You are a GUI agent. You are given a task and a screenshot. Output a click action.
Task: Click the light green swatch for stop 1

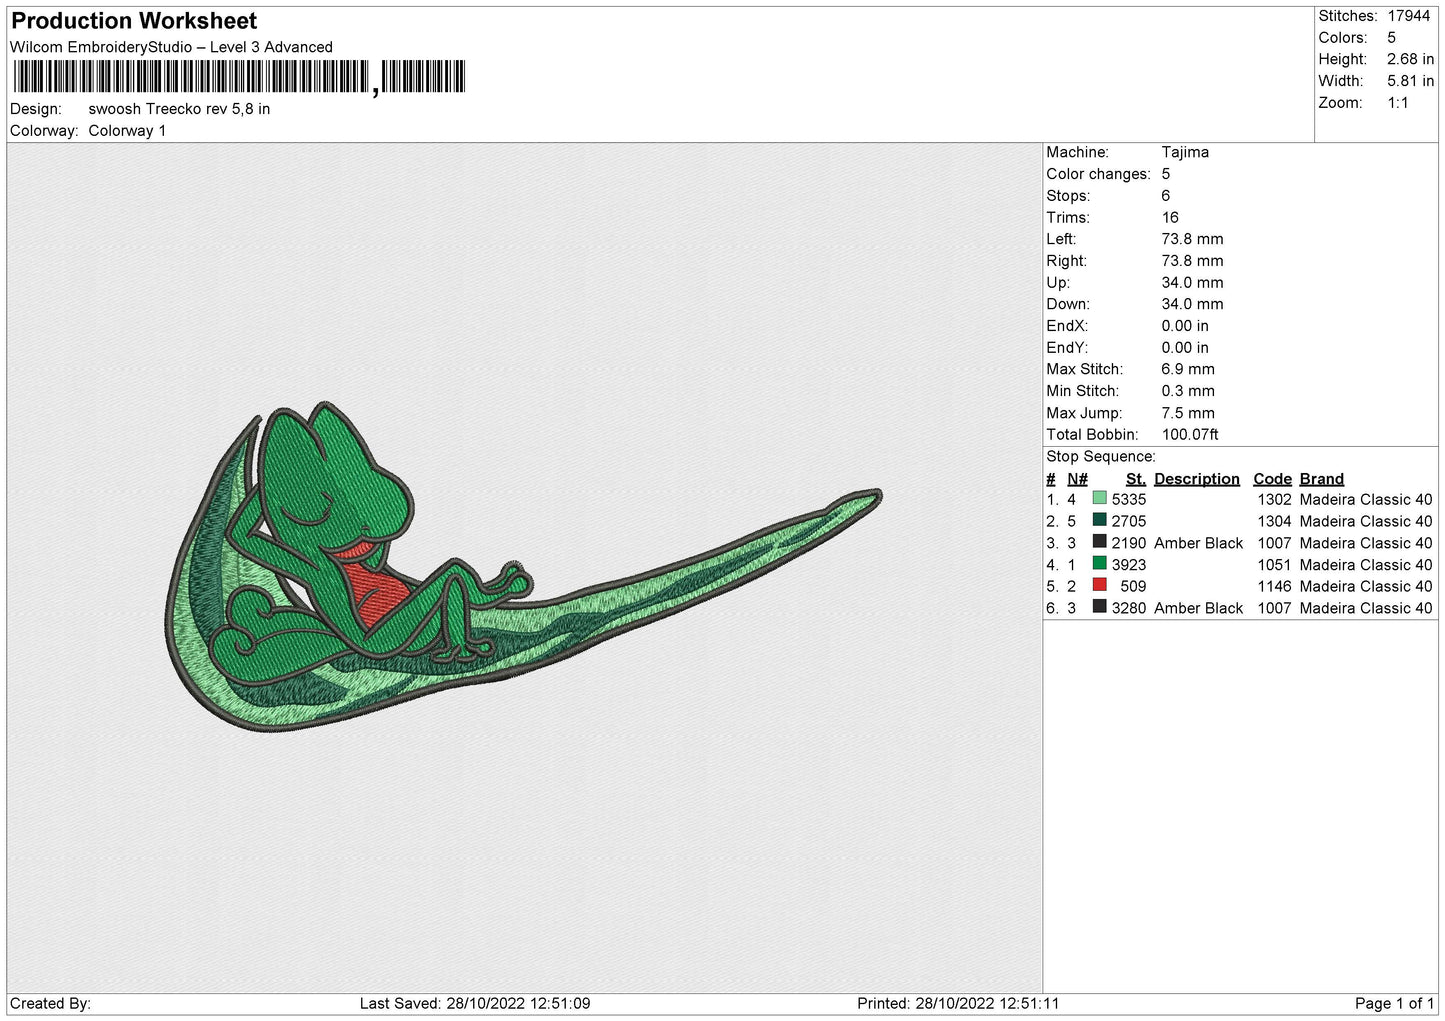point(1099,499)
